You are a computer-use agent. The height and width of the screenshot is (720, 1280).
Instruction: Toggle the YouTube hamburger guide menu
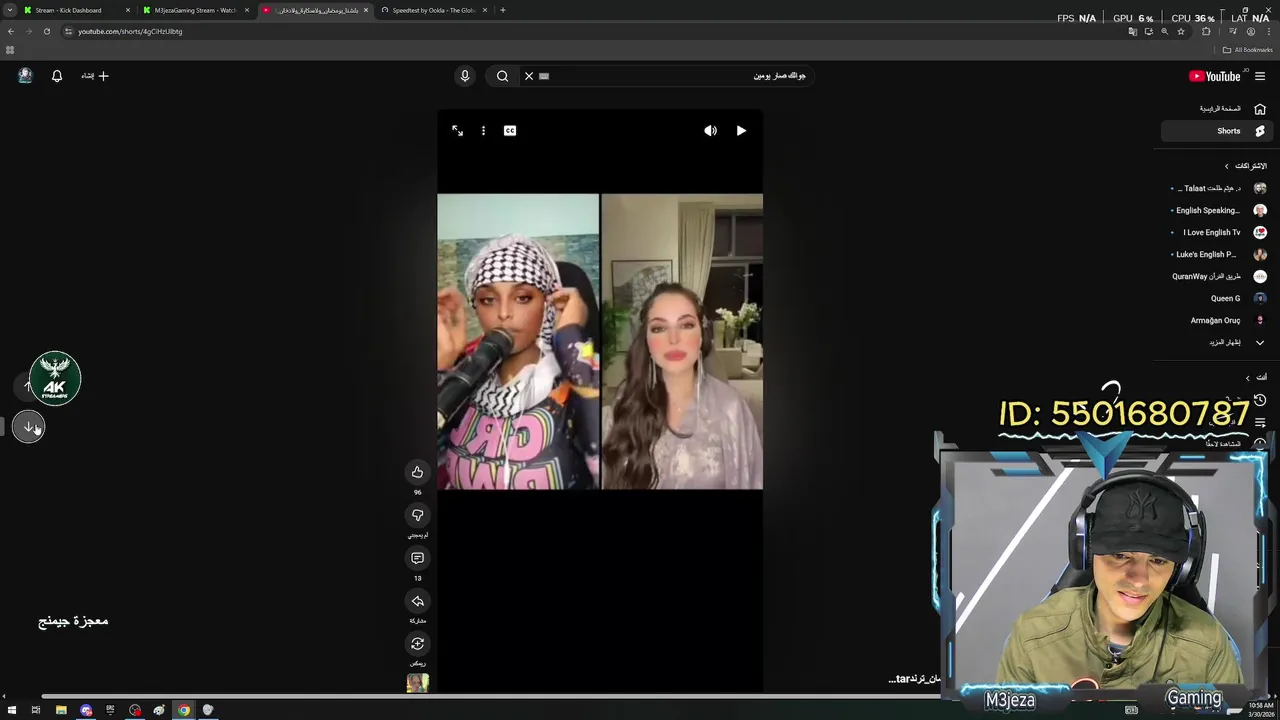1260,76
